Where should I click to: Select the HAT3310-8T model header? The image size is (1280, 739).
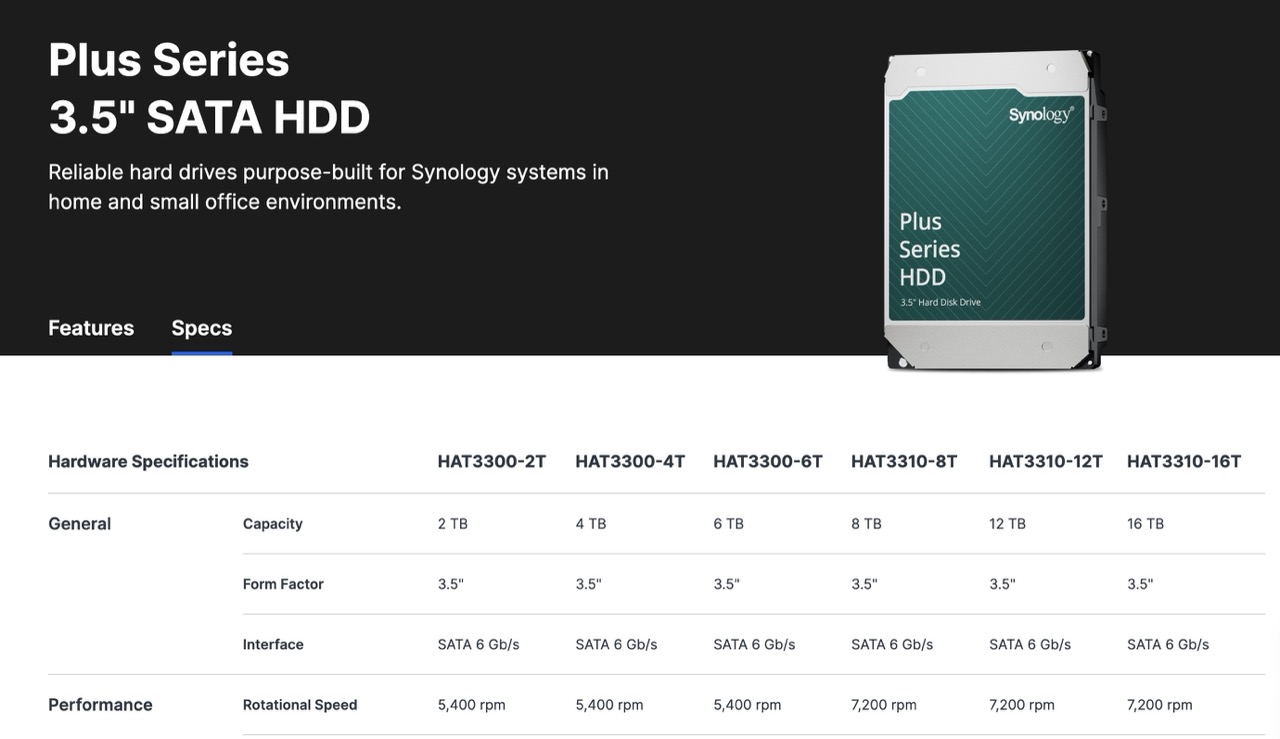click(903, 461)
